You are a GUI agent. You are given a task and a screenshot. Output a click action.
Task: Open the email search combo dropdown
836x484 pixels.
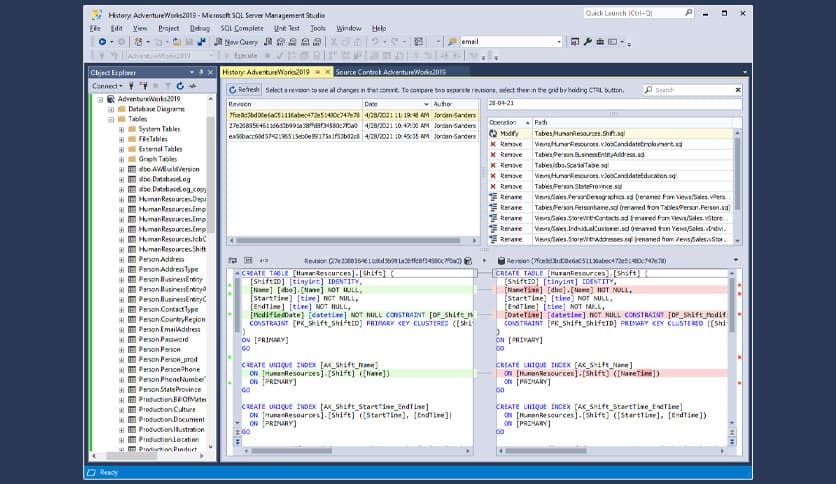(559, 42)
